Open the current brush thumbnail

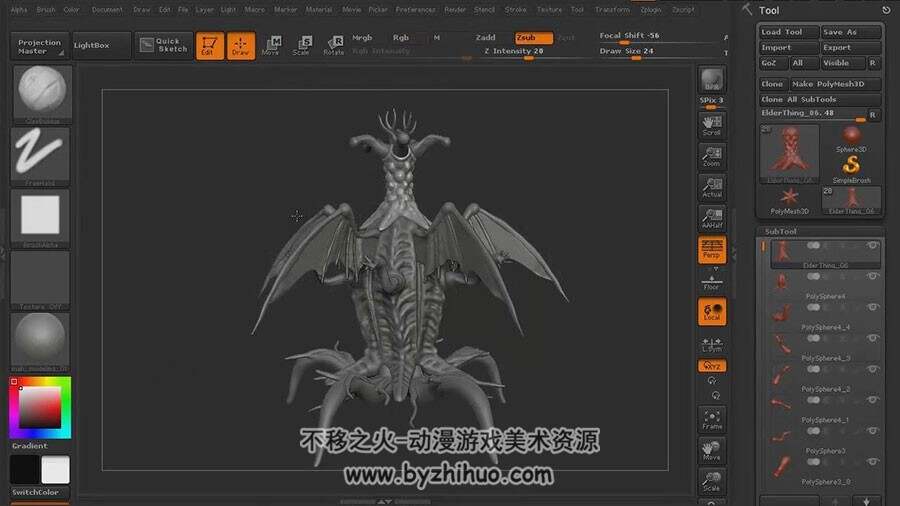[x=42, y=94]
